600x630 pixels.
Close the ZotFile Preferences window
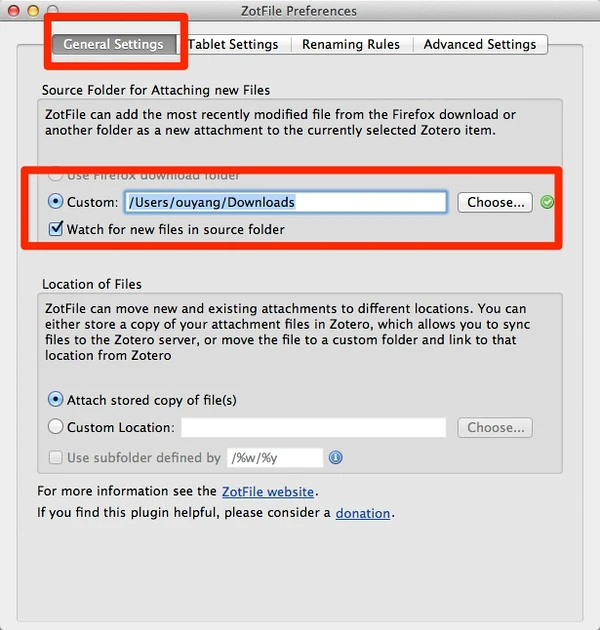pos(14,10)
